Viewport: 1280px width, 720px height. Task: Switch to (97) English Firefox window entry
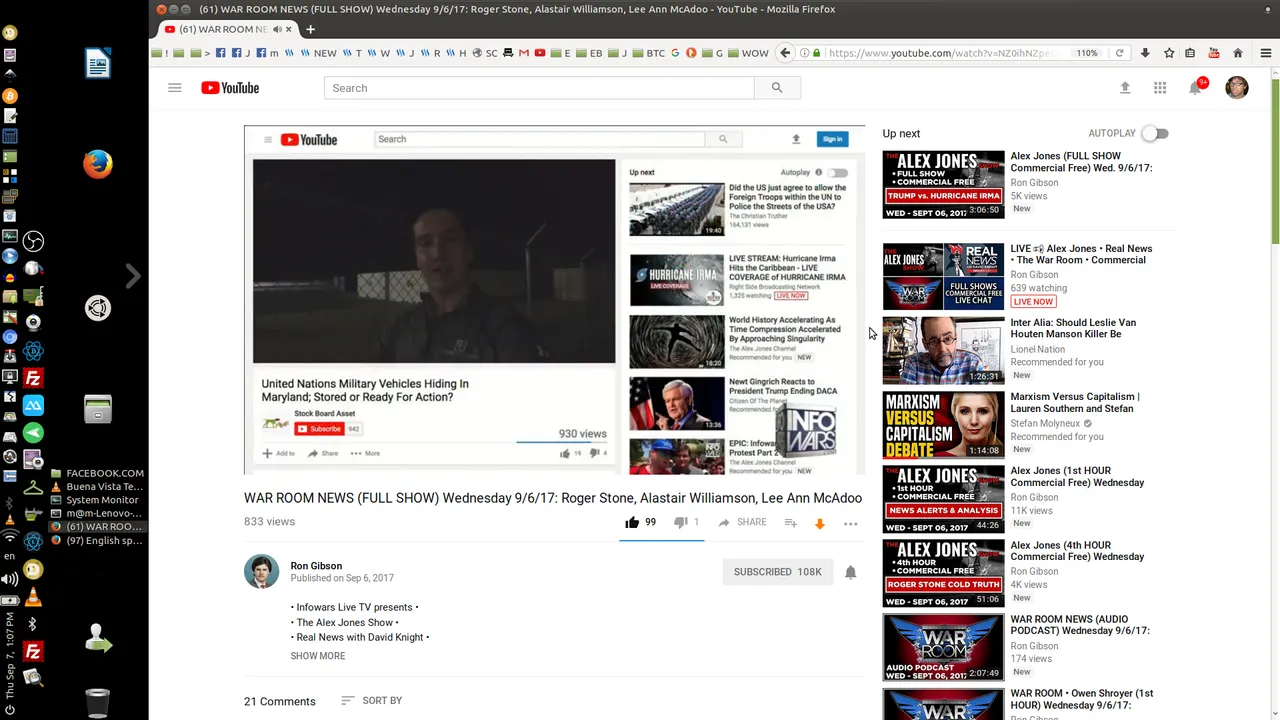97,540
